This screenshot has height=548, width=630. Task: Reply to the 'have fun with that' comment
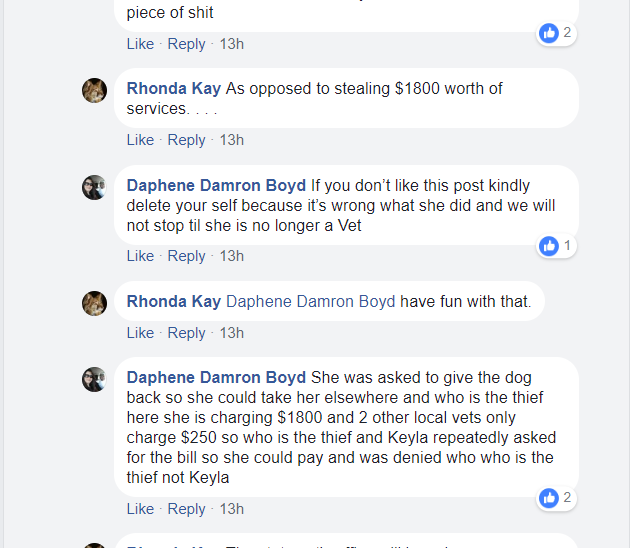click(186, 333)
